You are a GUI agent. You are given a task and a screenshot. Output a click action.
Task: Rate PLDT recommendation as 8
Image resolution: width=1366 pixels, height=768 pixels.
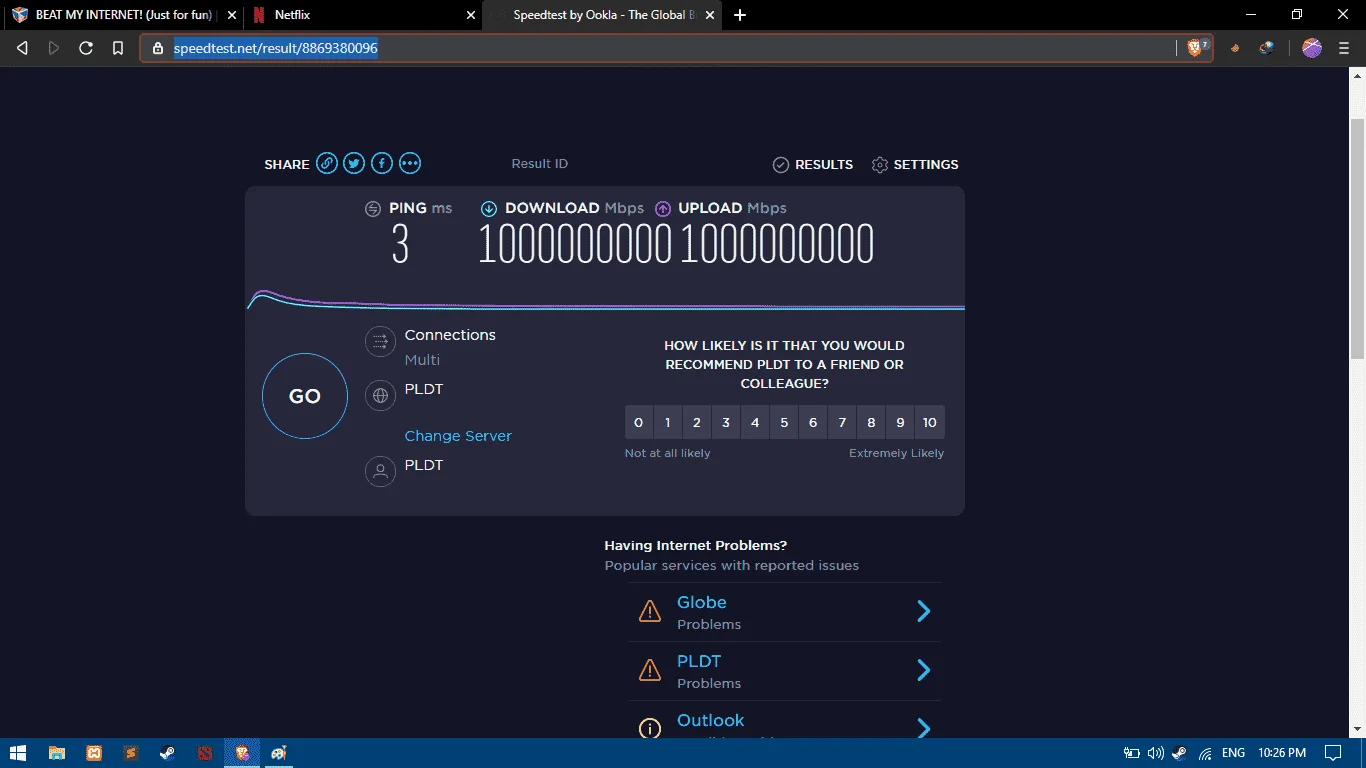tap(871, 423)
